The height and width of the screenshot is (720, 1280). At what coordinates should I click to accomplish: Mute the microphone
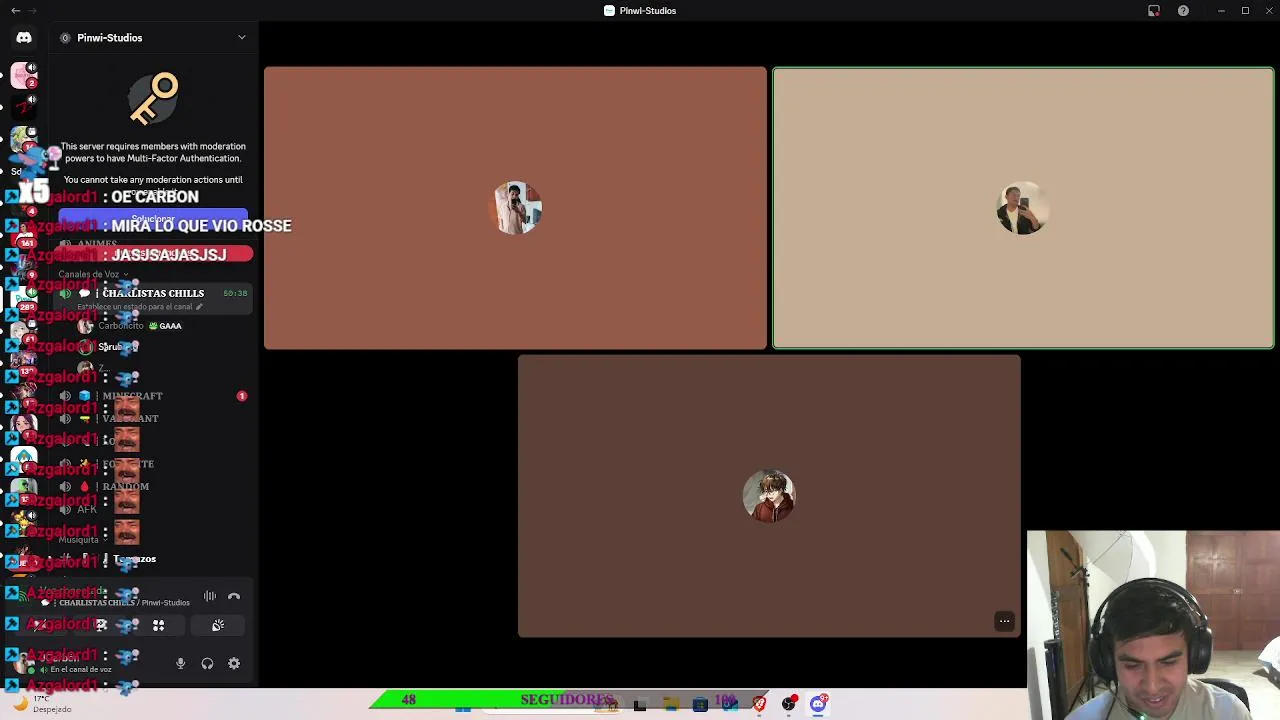pyautogui.click(x=181, y=663)
